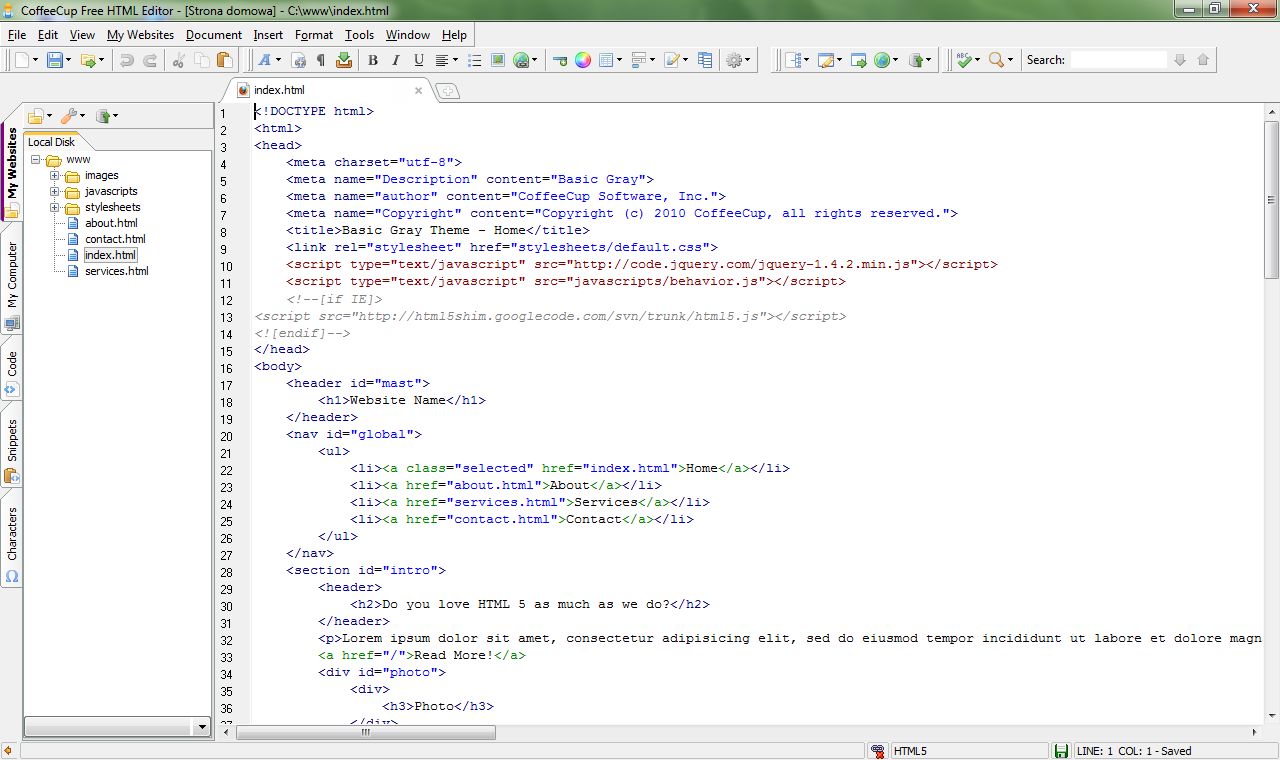Click the green HTML5 status bar disk icon
Screen dimensions: 1280x760
(1061, 751)
